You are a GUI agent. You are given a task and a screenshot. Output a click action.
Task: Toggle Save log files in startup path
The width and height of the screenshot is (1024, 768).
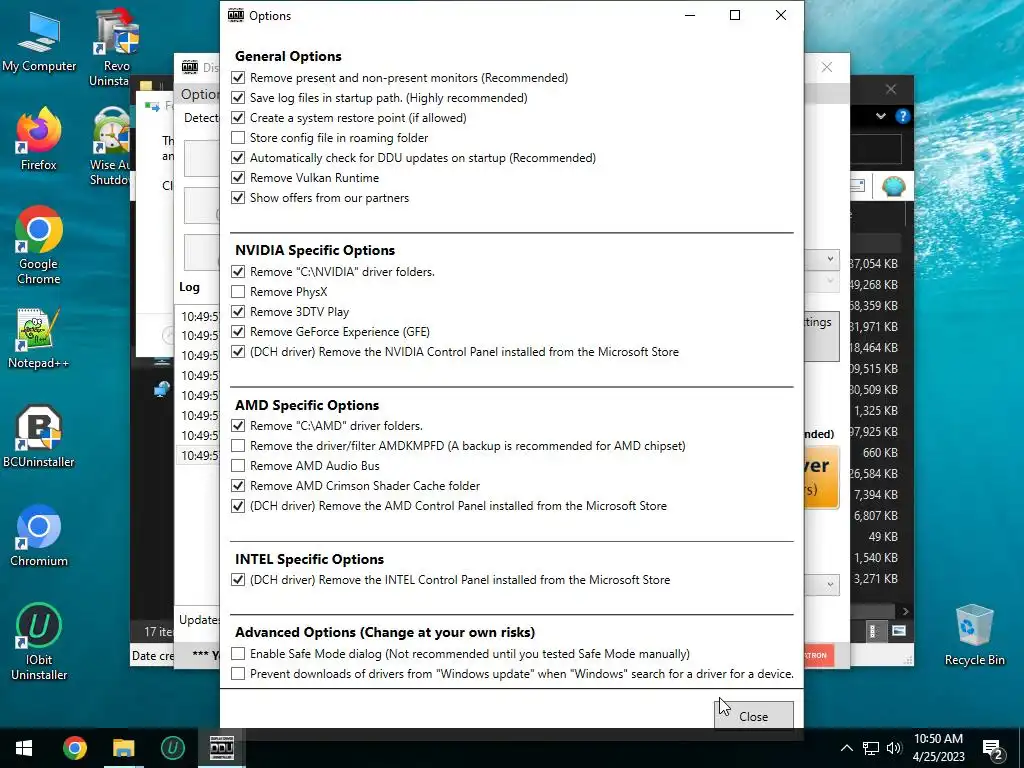point(238,98)
